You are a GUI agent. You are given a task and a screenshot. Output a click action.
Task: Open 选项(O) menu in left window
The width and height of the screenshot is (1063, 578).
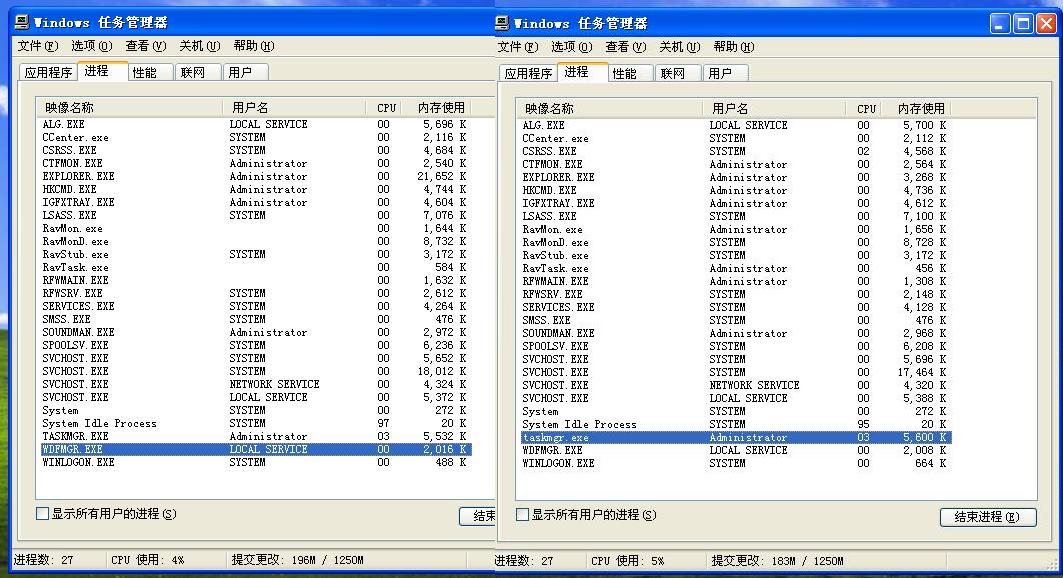pyautogui.click(x=92, y=46)
